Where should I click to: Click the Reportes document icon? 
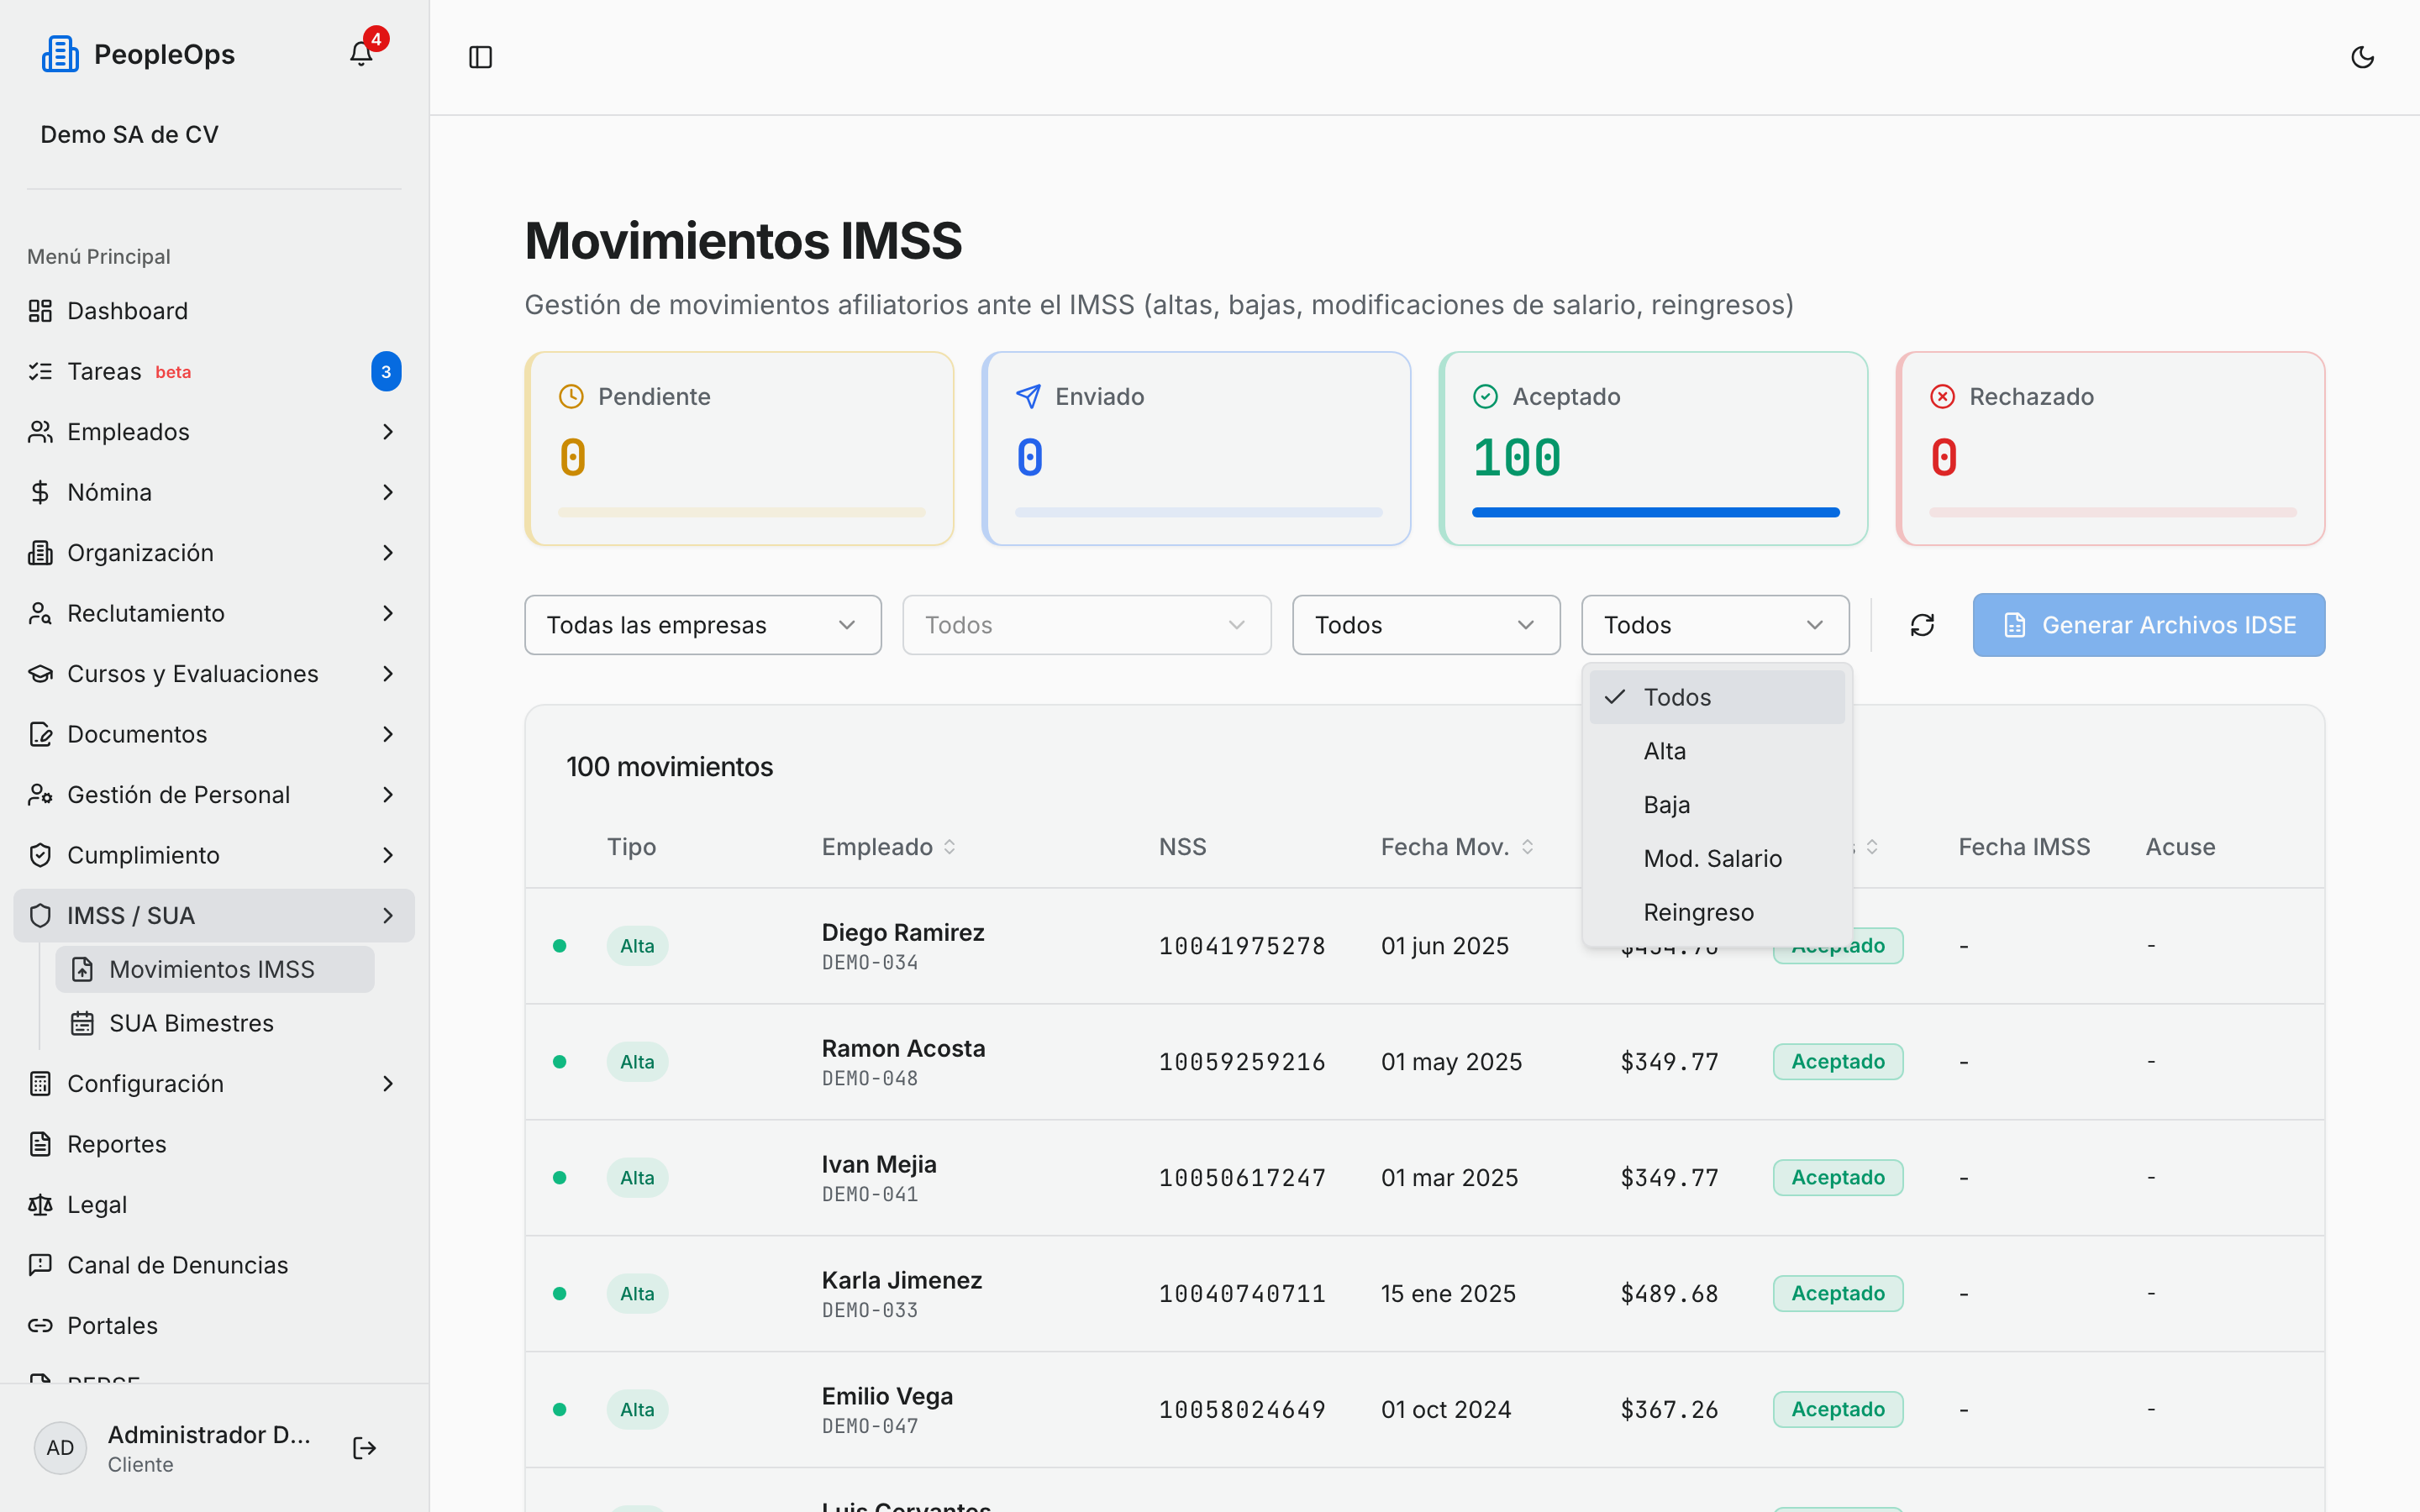click(x=40, y=1144)
